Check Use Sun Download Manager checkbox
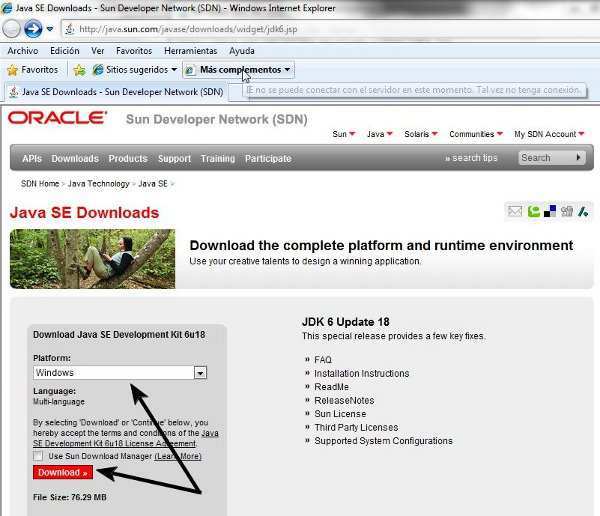 coord(38,456)
